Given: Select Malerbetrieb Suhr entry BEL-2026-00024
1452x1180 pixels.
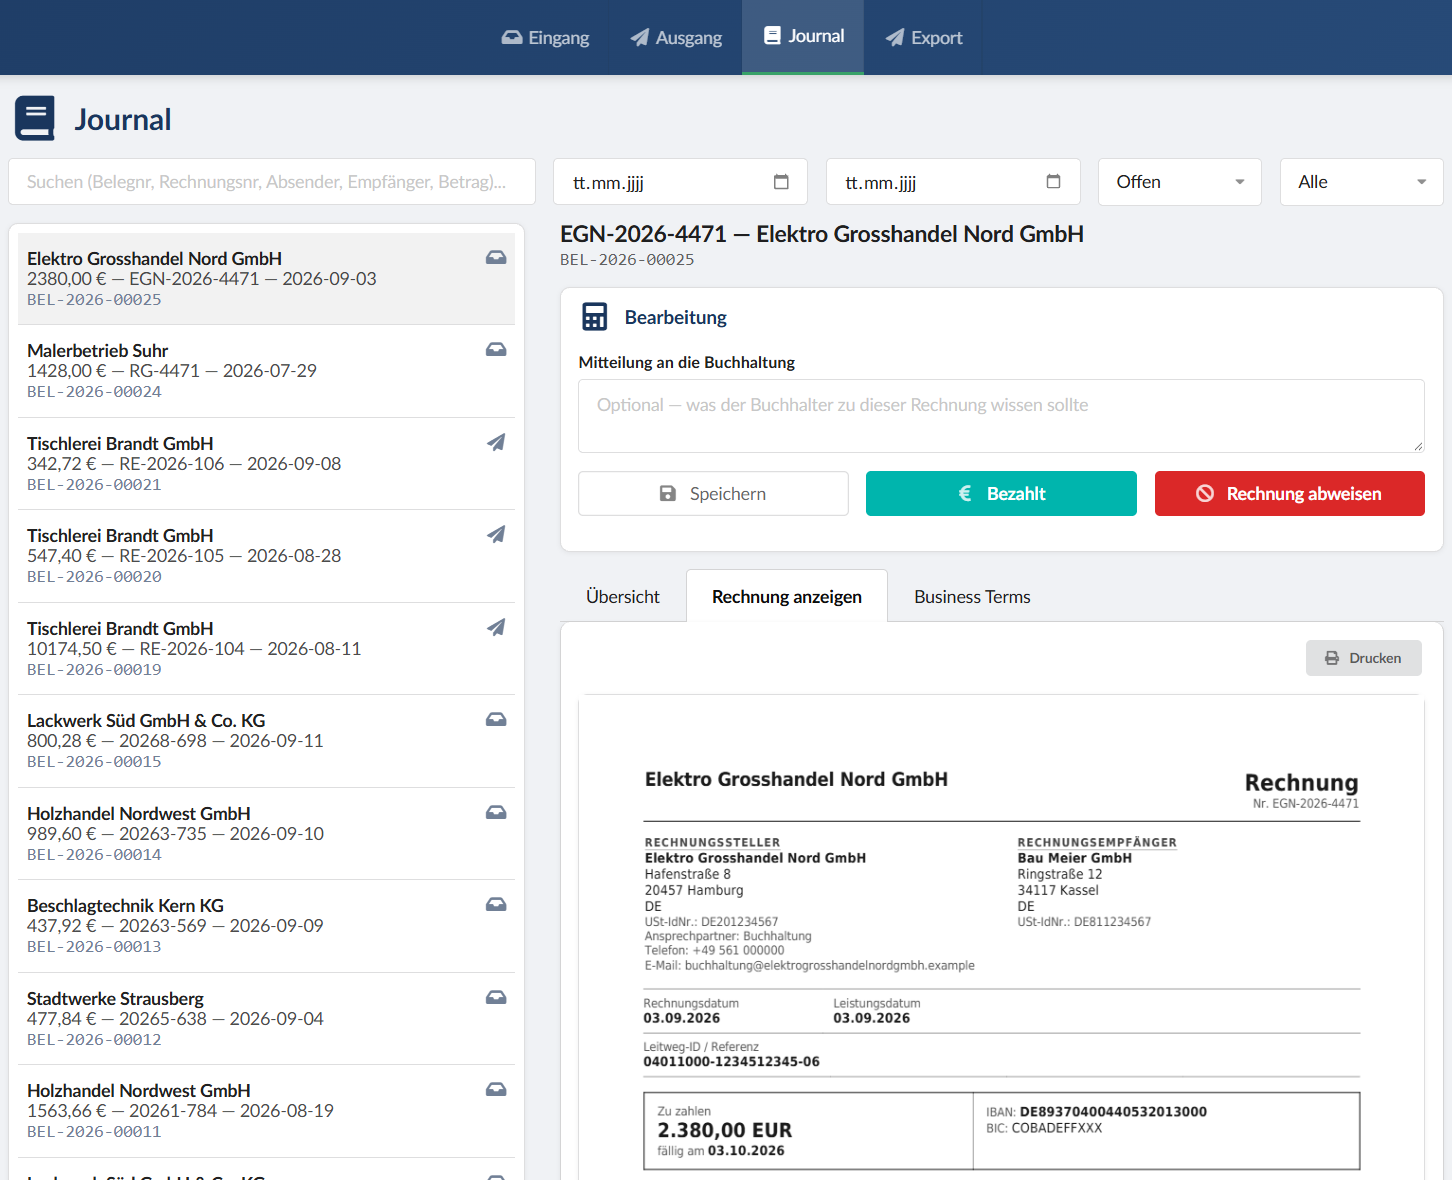Looking at the screenshot, I should pyautogui.click(x=266, y=371).
